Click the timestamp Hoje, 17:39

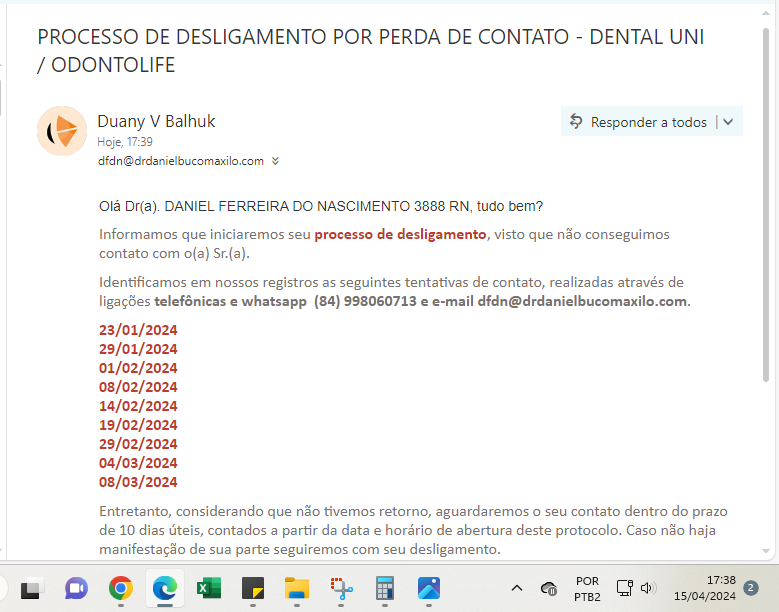pyautogui.click(x=125, y=142)
